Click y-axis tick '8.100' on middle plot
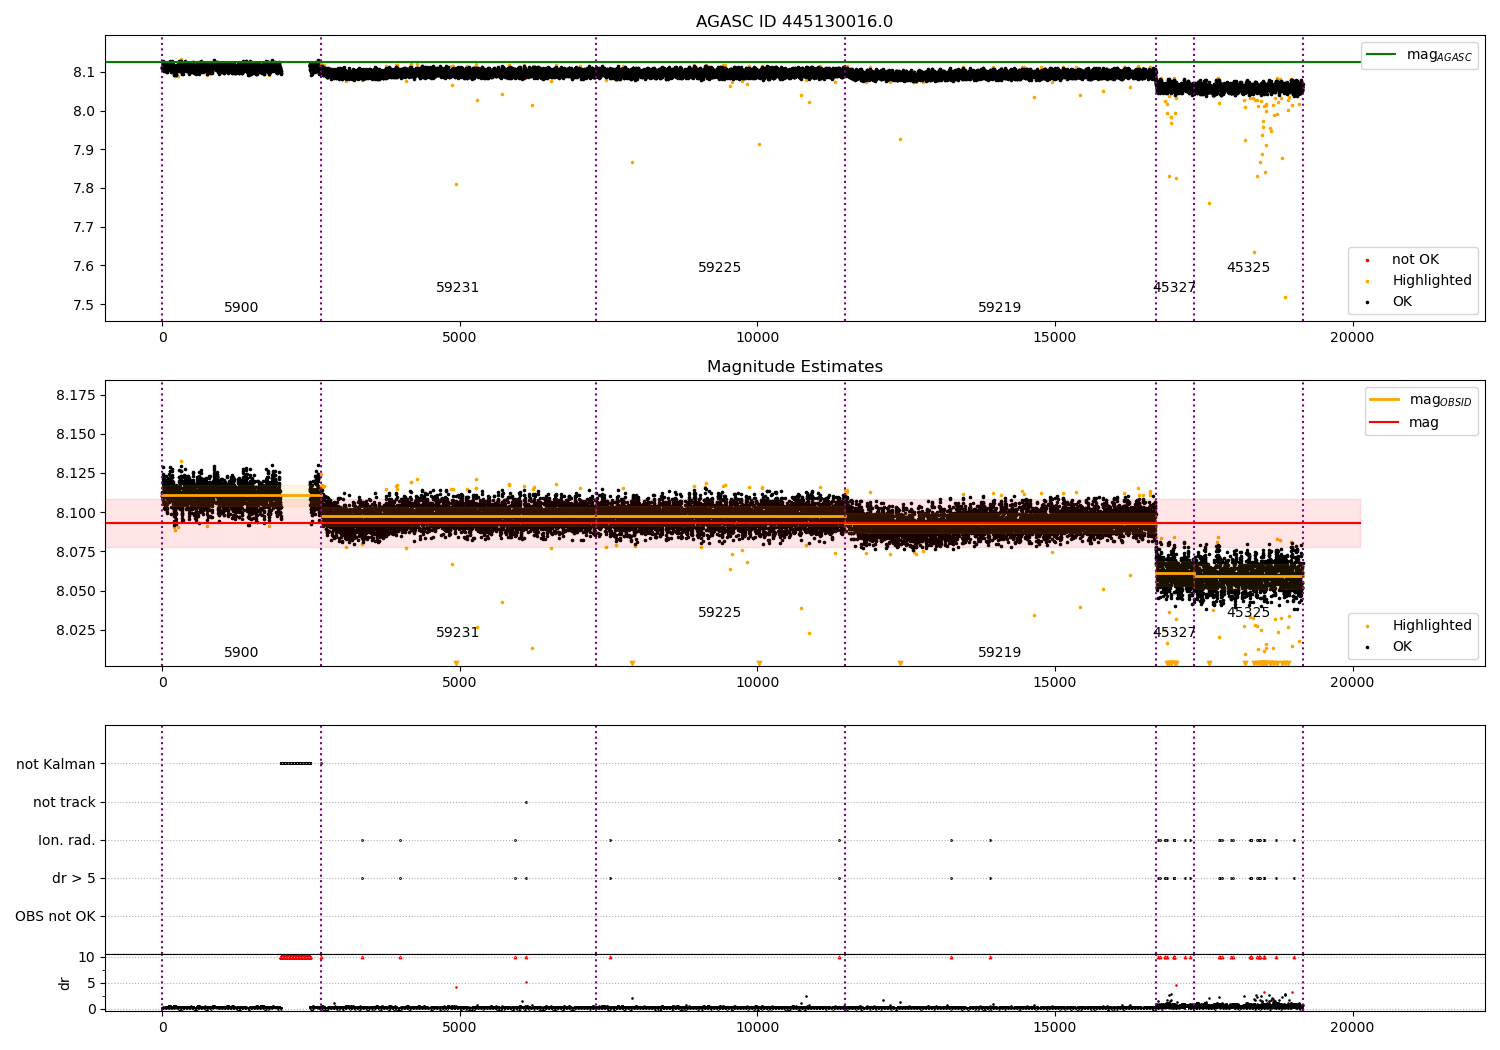This screenshot has height=1050, width=1500. [76, 513]
